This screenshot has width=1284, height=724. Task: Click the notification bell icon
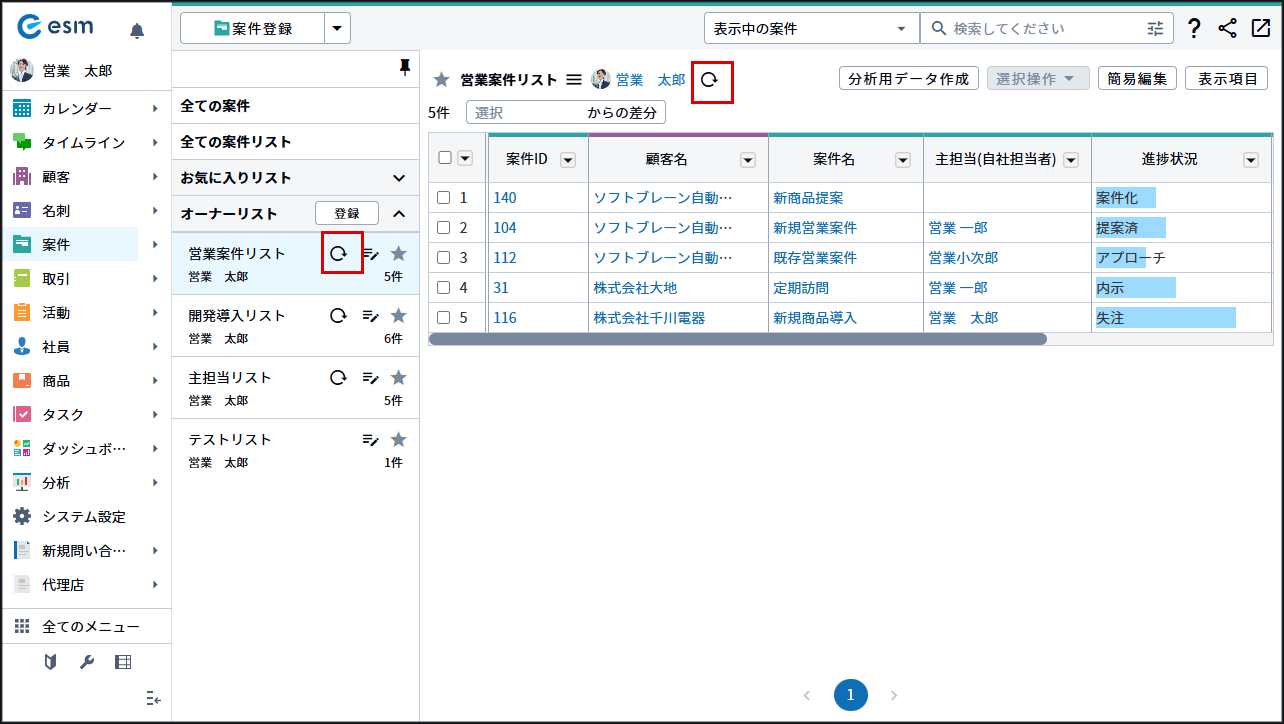137,30
